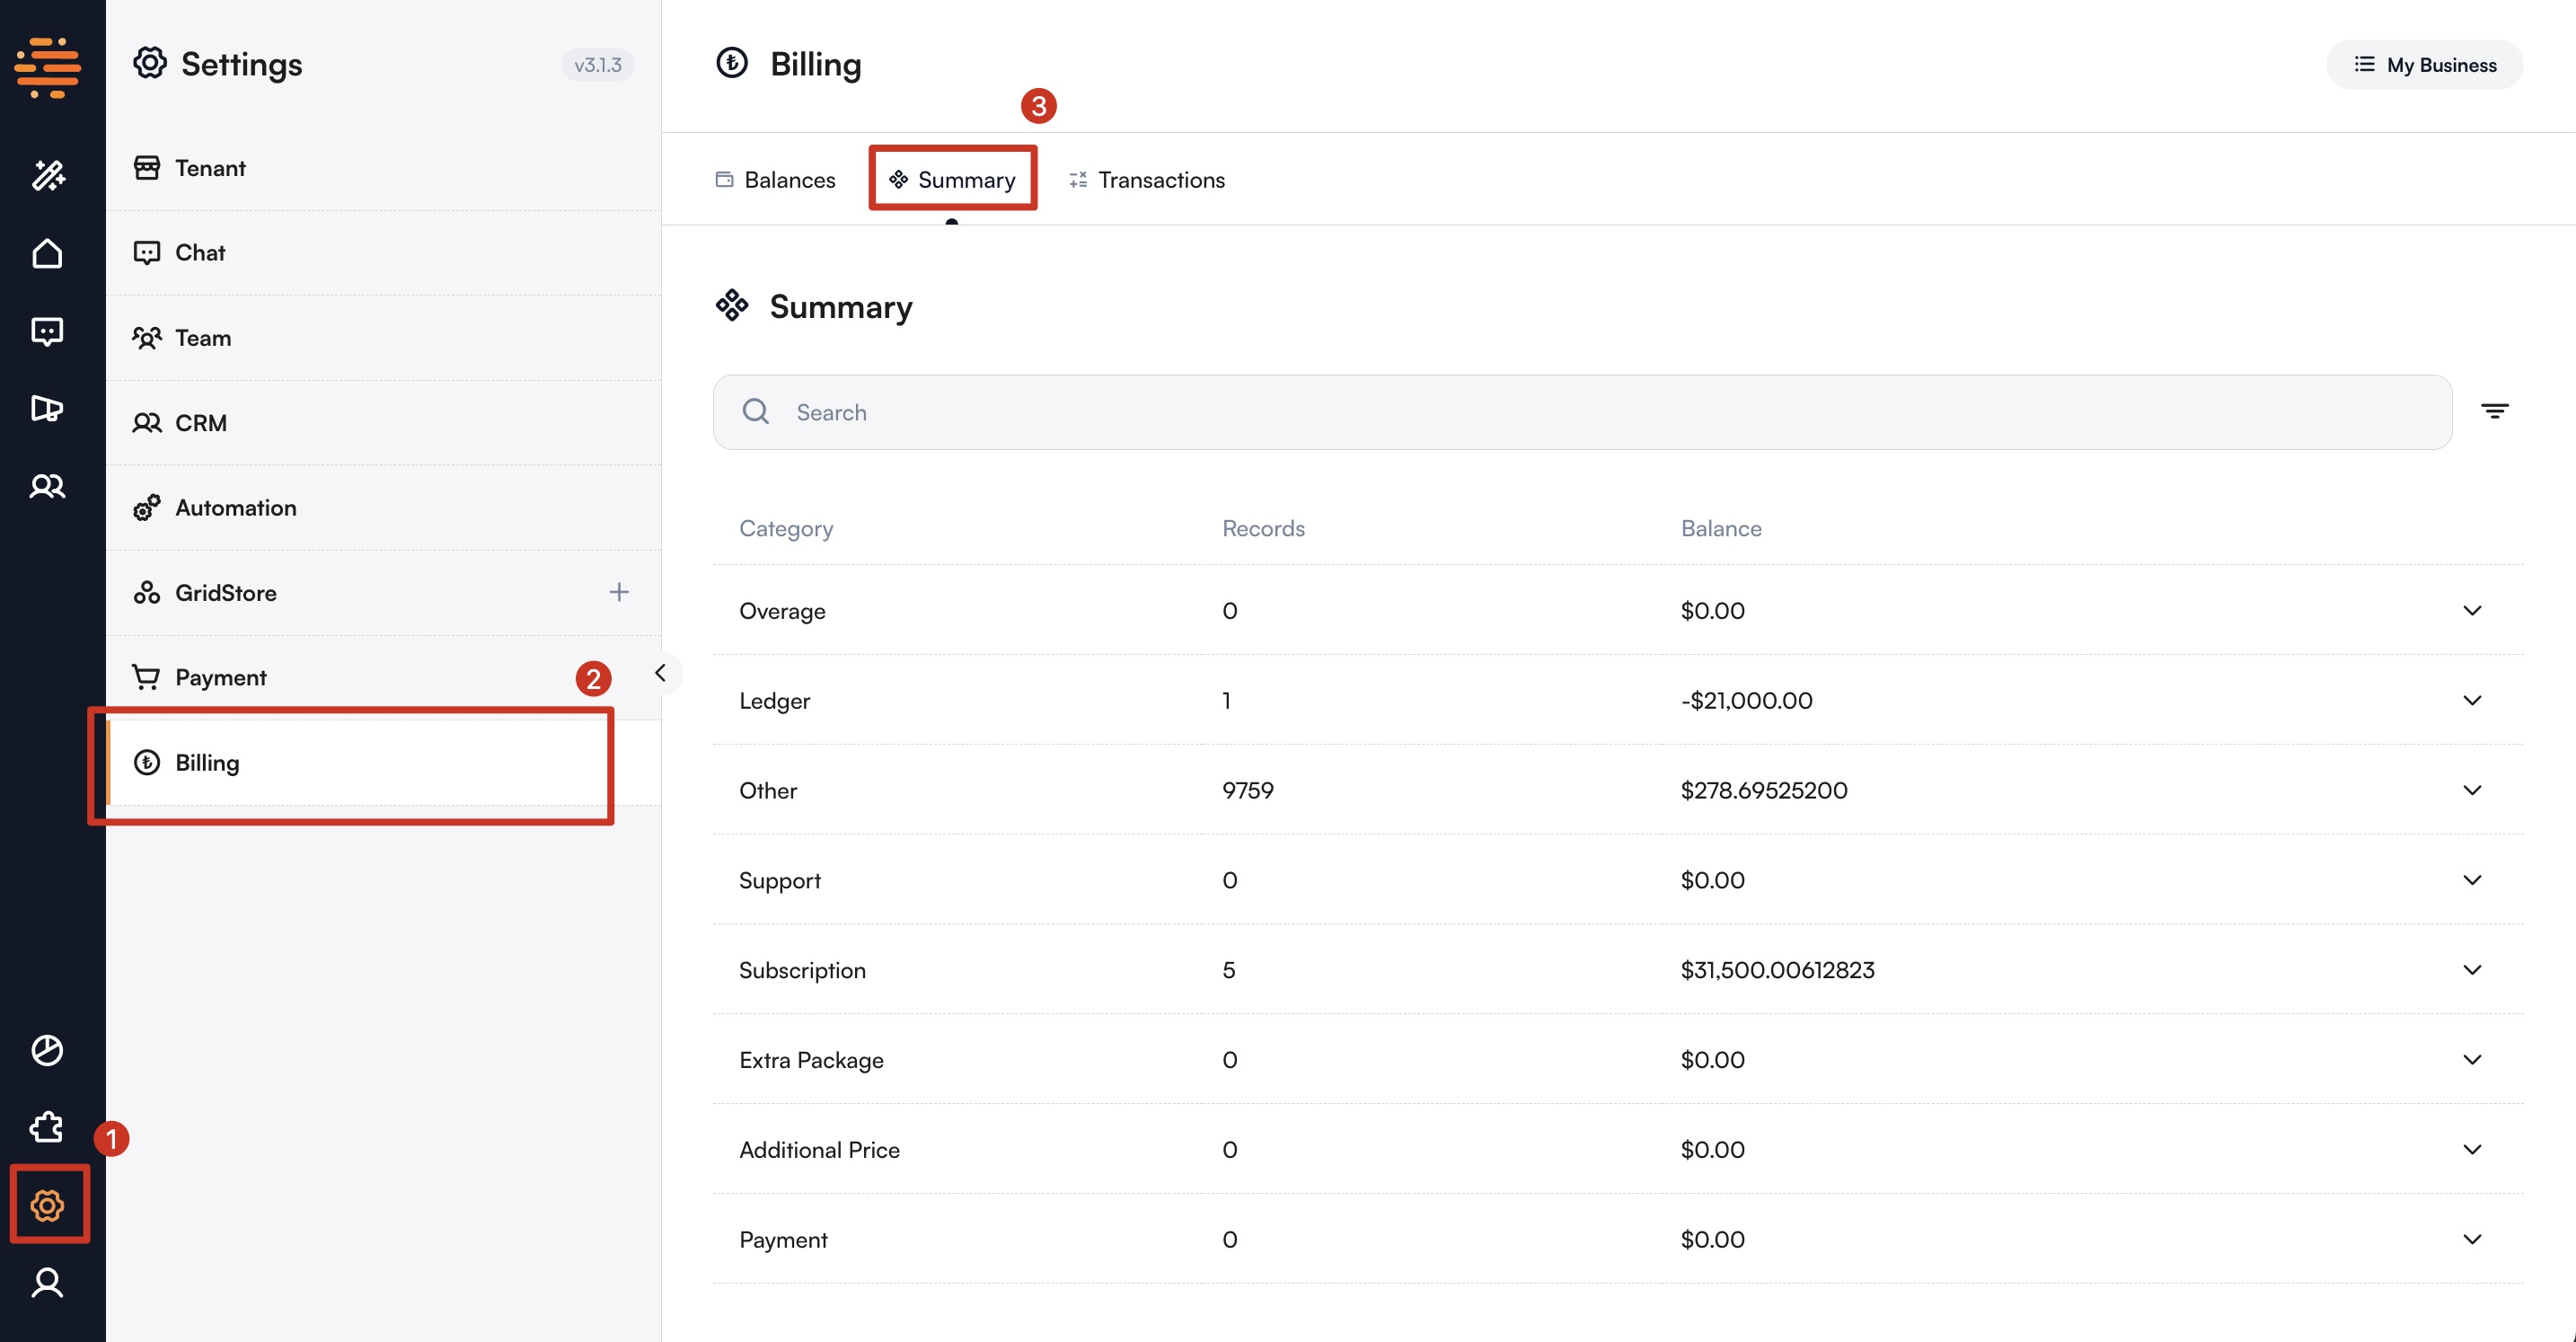Open the Tenant settings item
Viewport: 2576px width, 1342px height.
(210, 168)
